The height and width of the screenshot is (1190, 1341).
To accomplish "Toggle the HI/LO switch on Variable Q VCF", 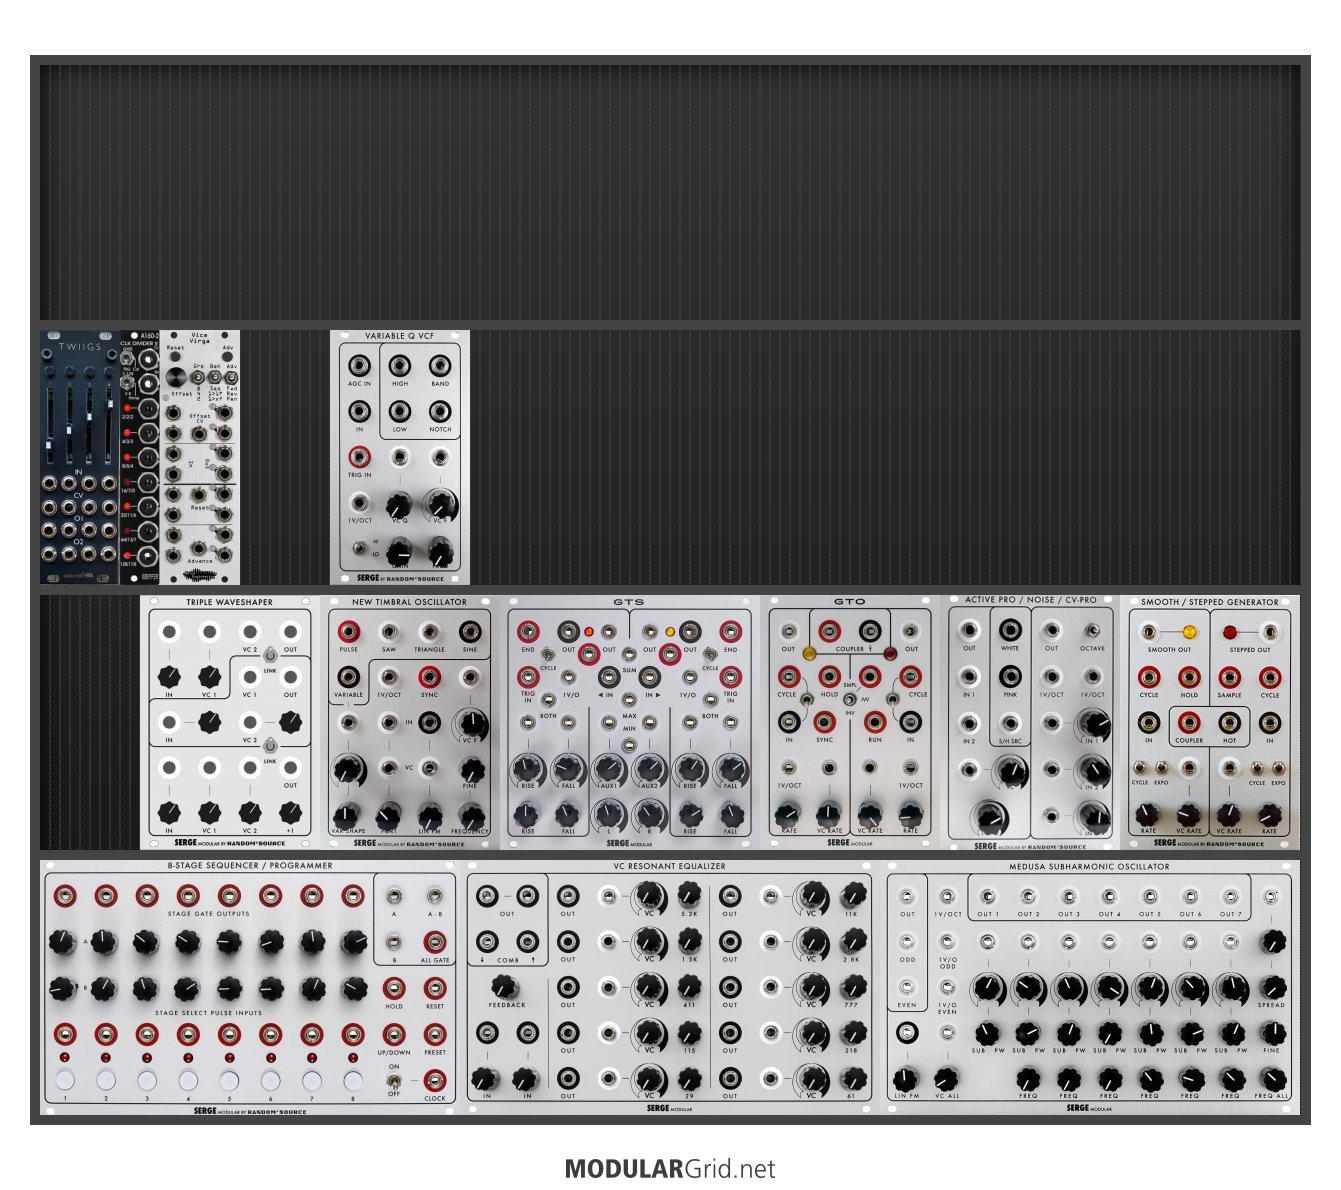I will click(359, 548).
